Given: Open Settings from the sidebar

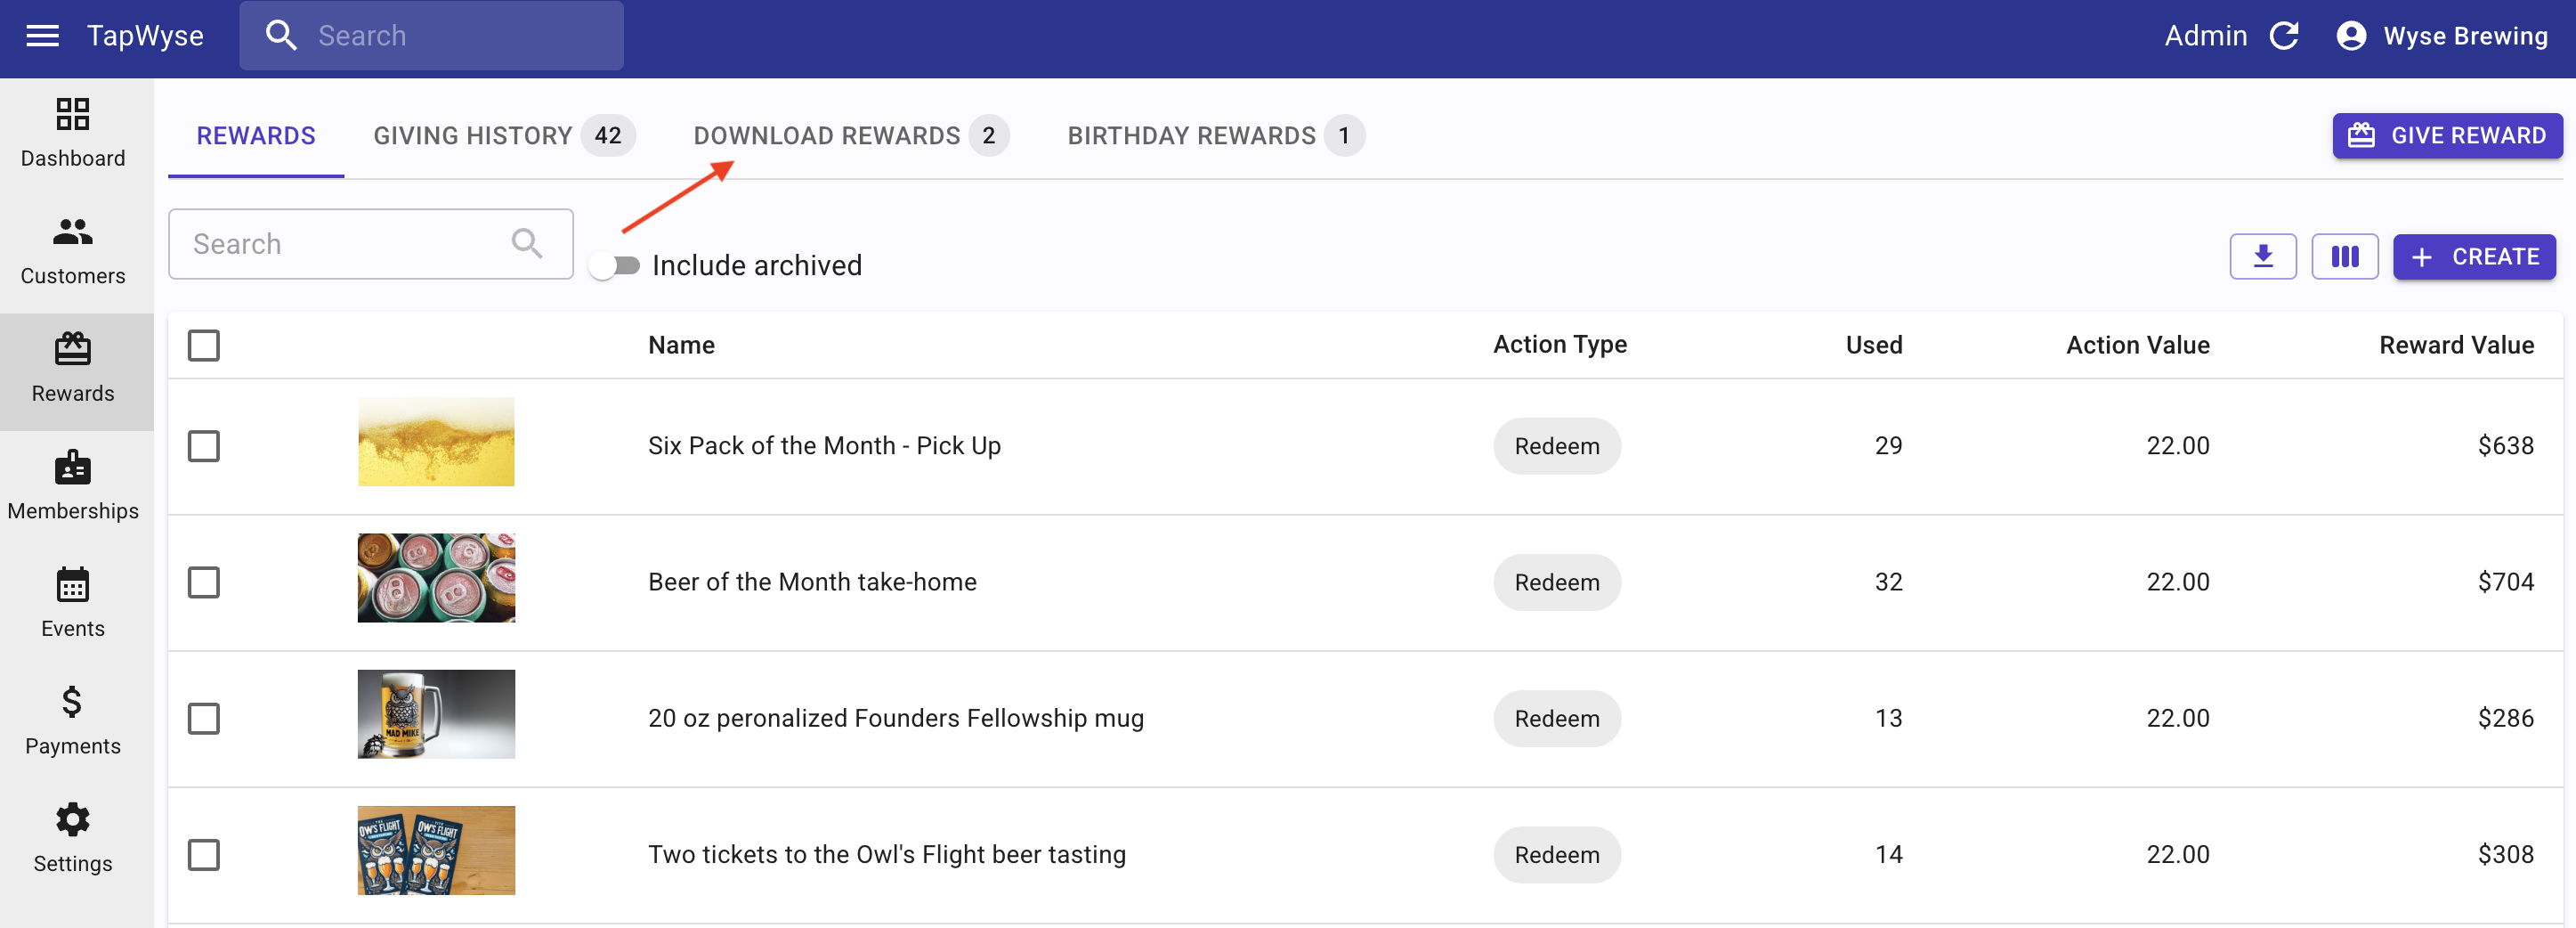Looking at the screenshot, I should pos(73,838).
